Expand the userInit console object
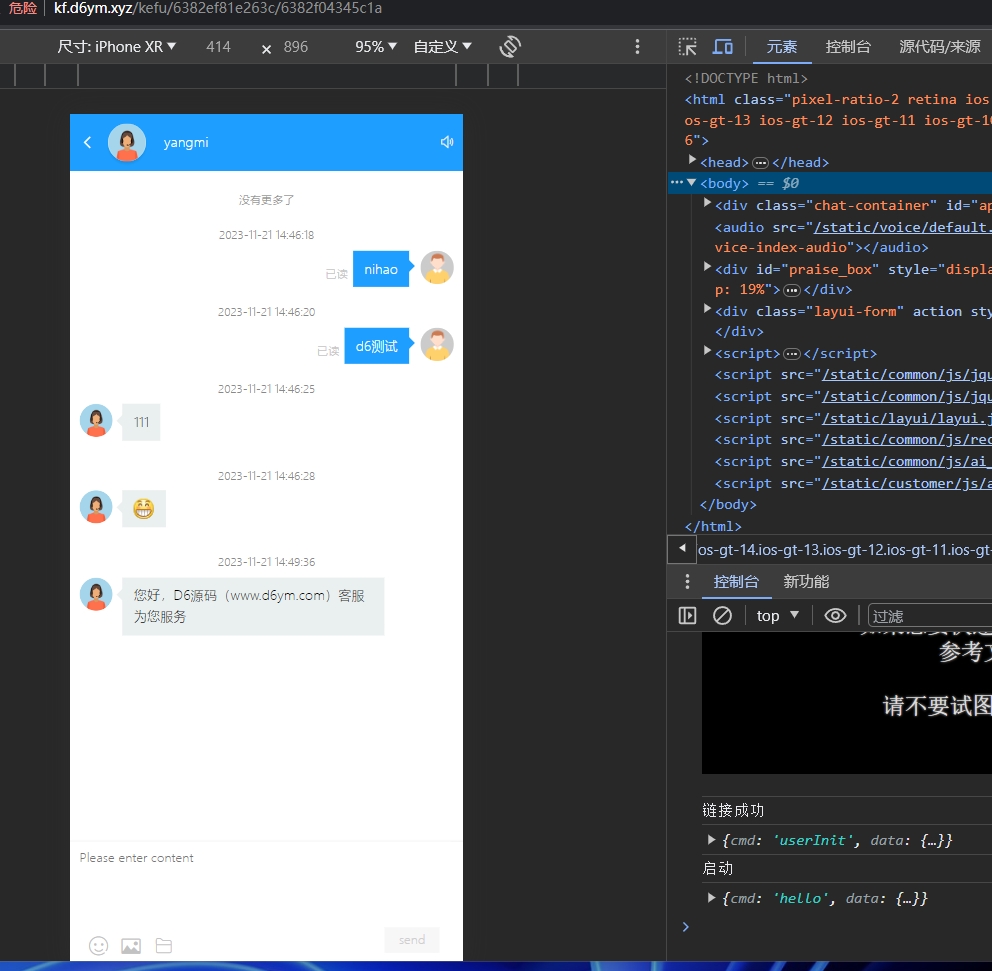The height and width of the screenshot is (971, 992). click(x=712, y=840)
